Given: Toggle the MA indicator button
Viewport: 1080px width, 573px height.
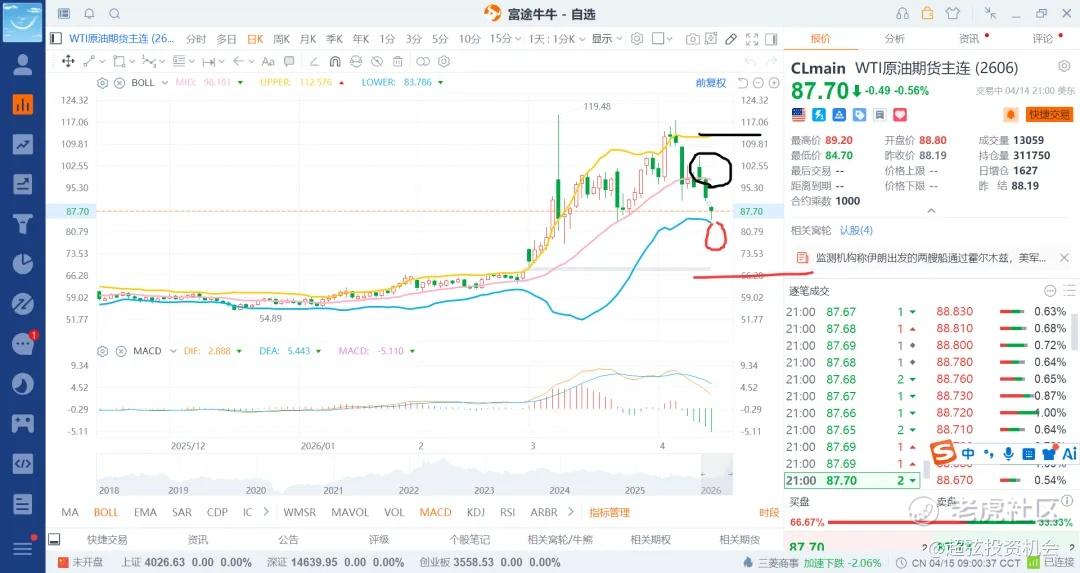Looking at the screenshot, I should tap(70, 512).
